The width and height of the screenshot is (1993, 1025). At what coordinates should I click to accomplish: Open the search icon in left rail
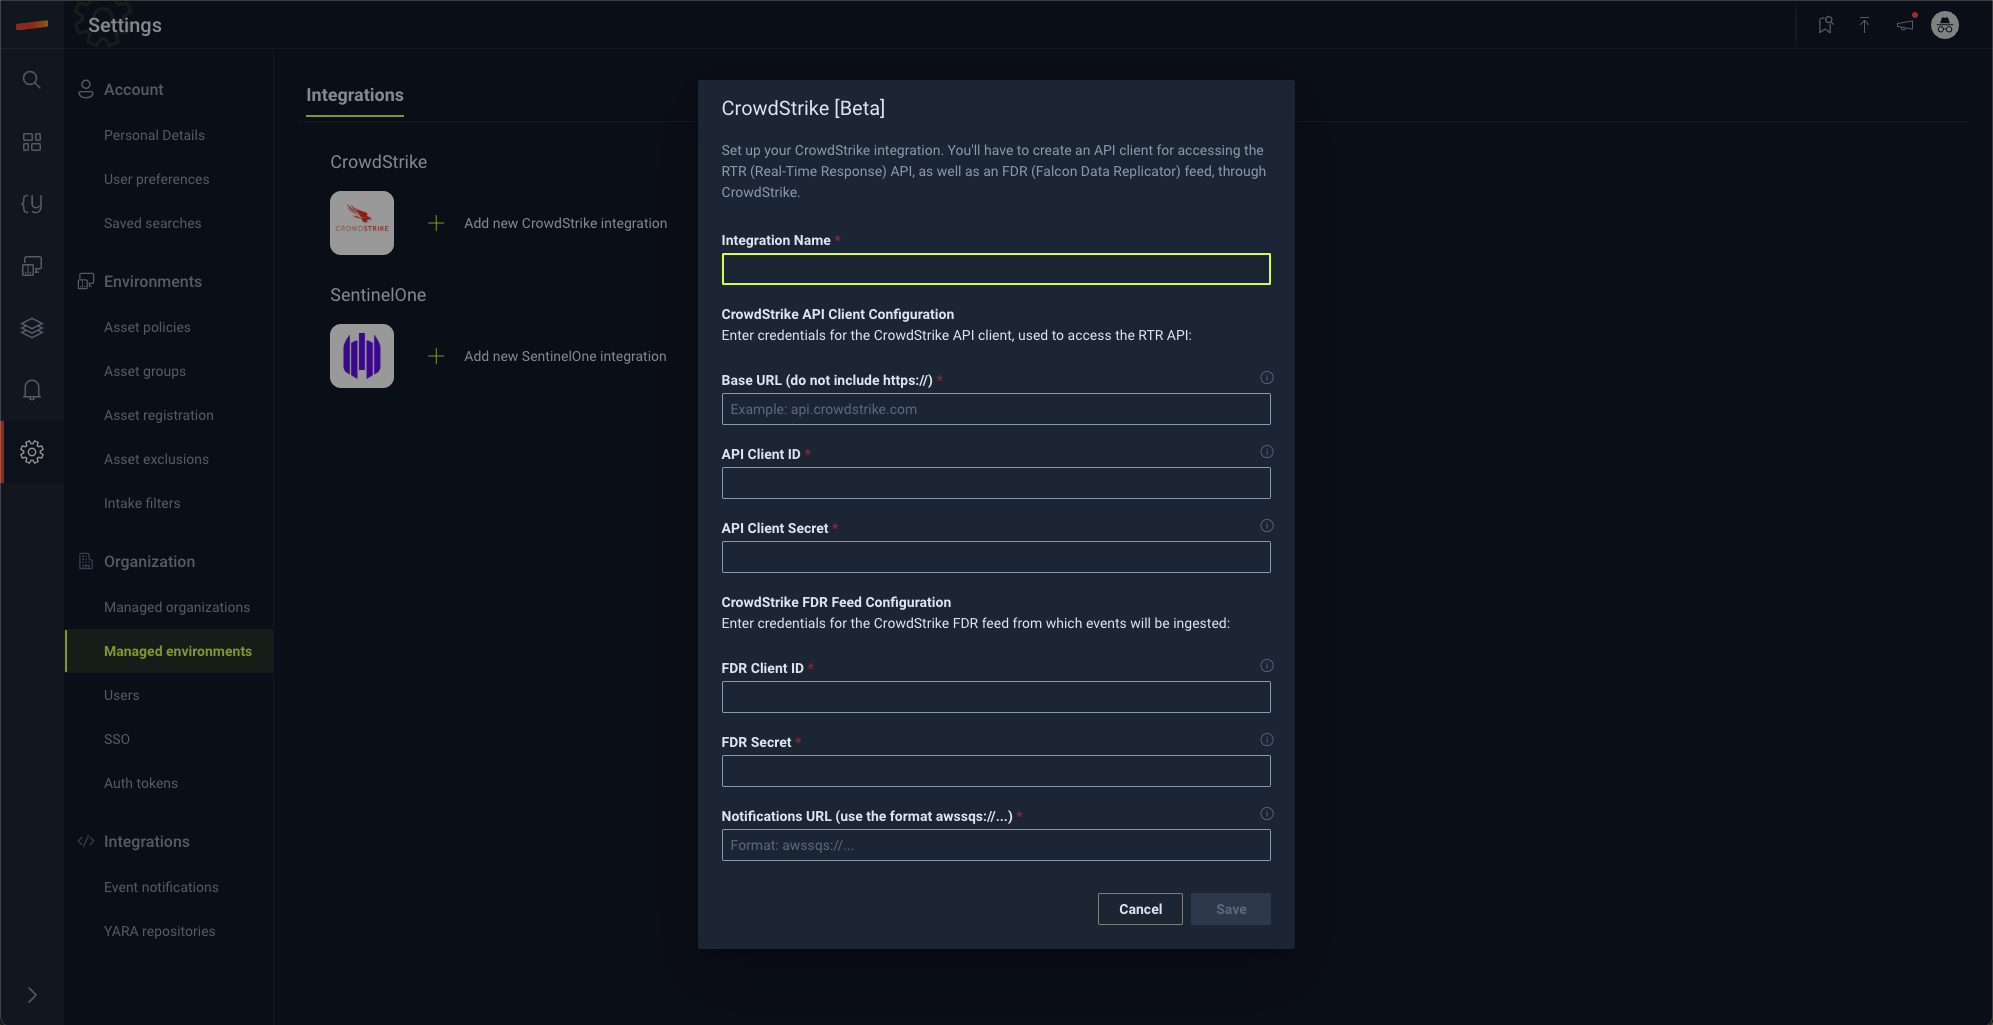pyautogui.click(x=32, y=80)
